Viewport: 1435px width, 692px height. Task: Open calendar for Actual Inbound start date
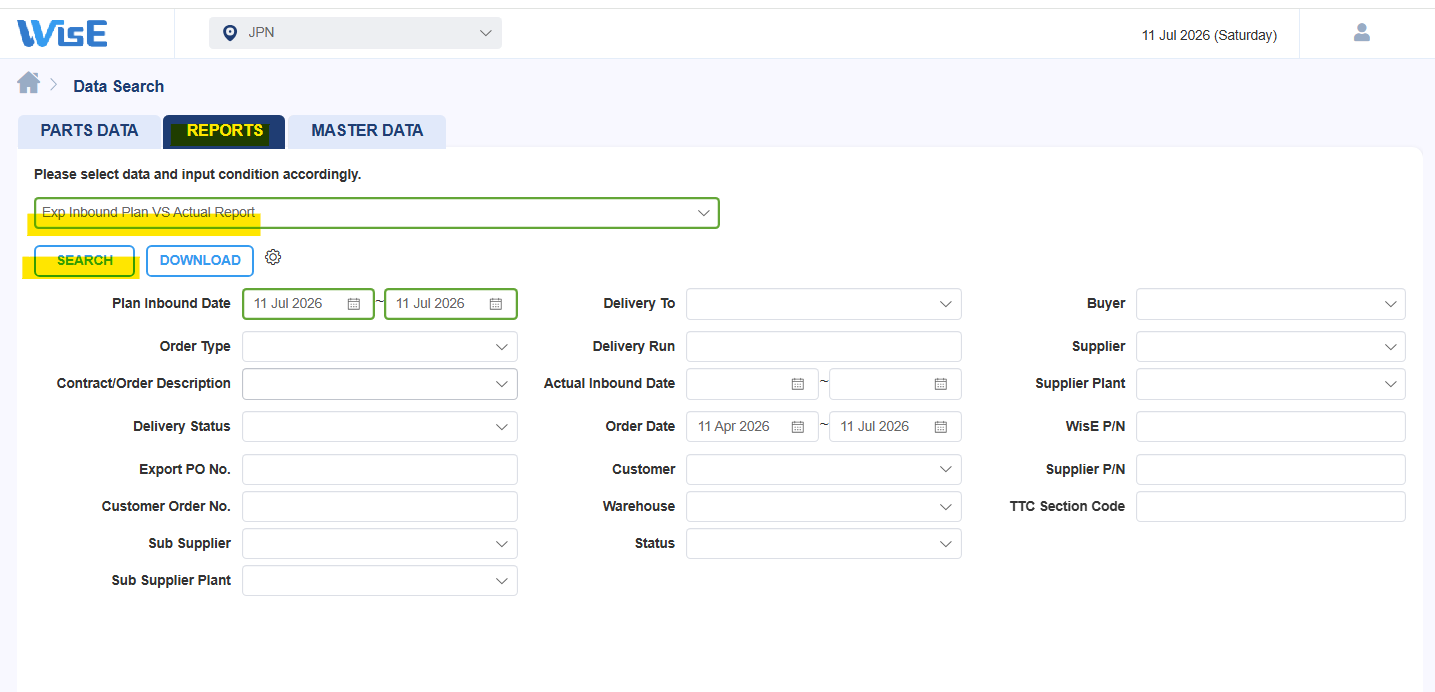point(798,384)
